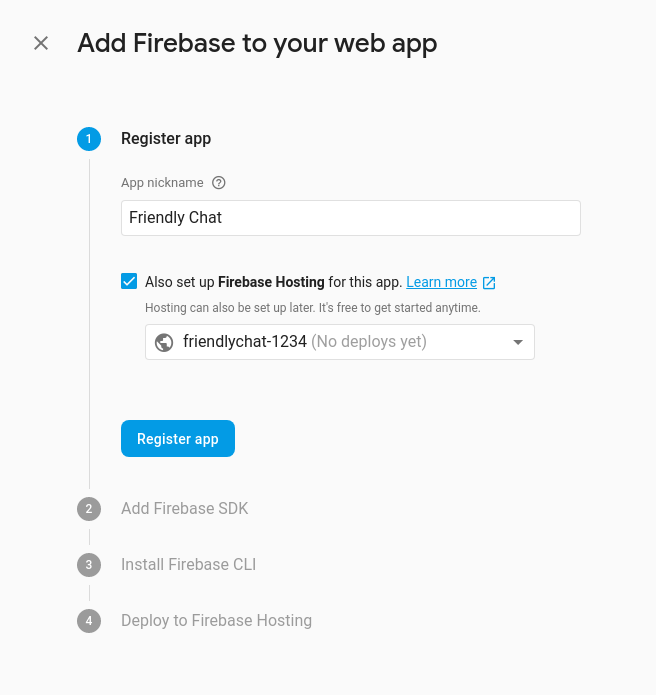Open the Learn more link
Image resolution: width=656 pixels, height=695 pixels.
(441, 282)
